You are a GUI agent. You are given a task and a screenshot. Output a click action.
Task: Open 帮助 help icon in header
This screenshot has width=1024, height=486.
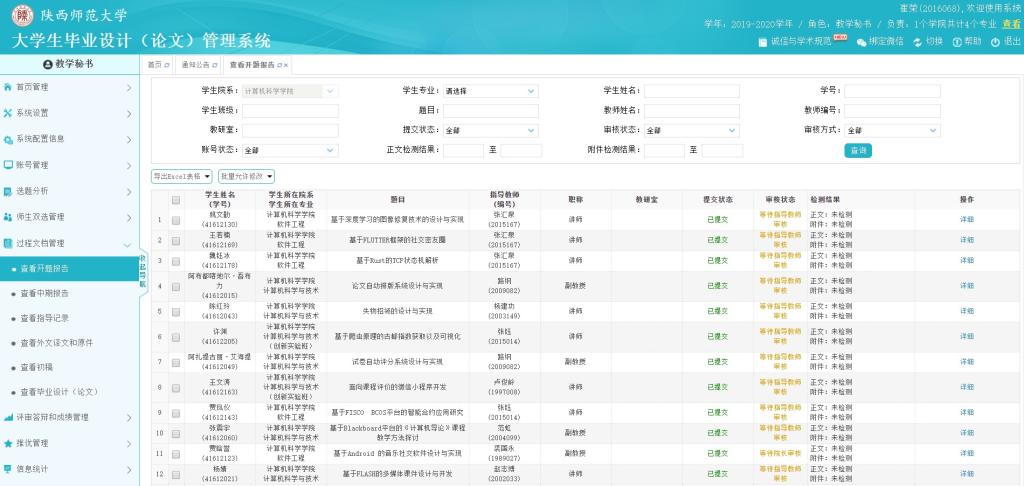[x=957, y=42]
